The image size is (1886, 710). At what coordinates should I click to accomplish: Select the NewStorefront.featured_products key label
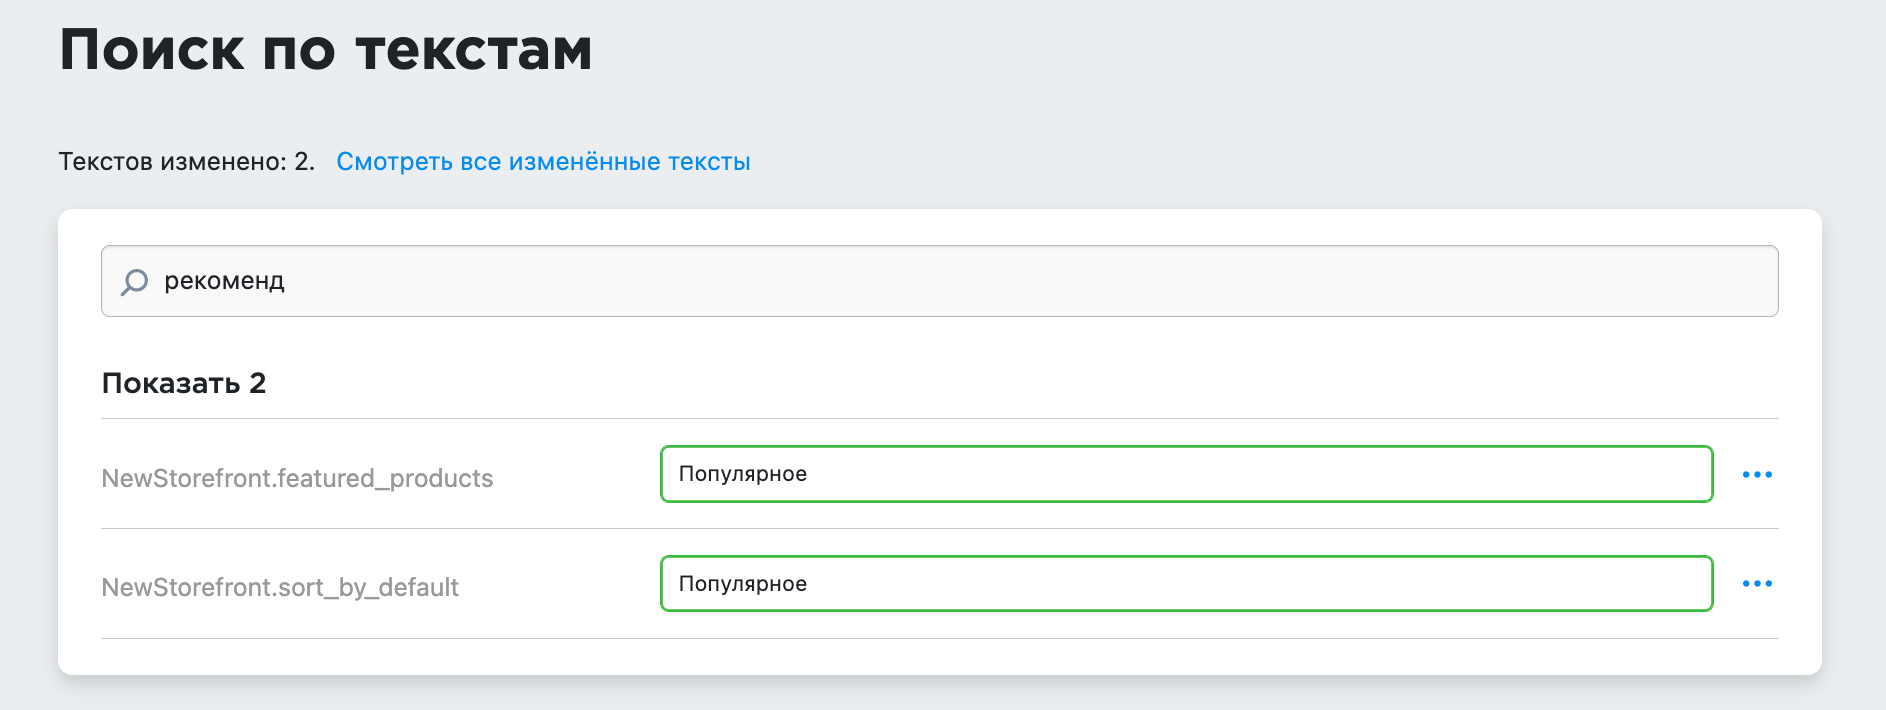[x=297, y=478]
